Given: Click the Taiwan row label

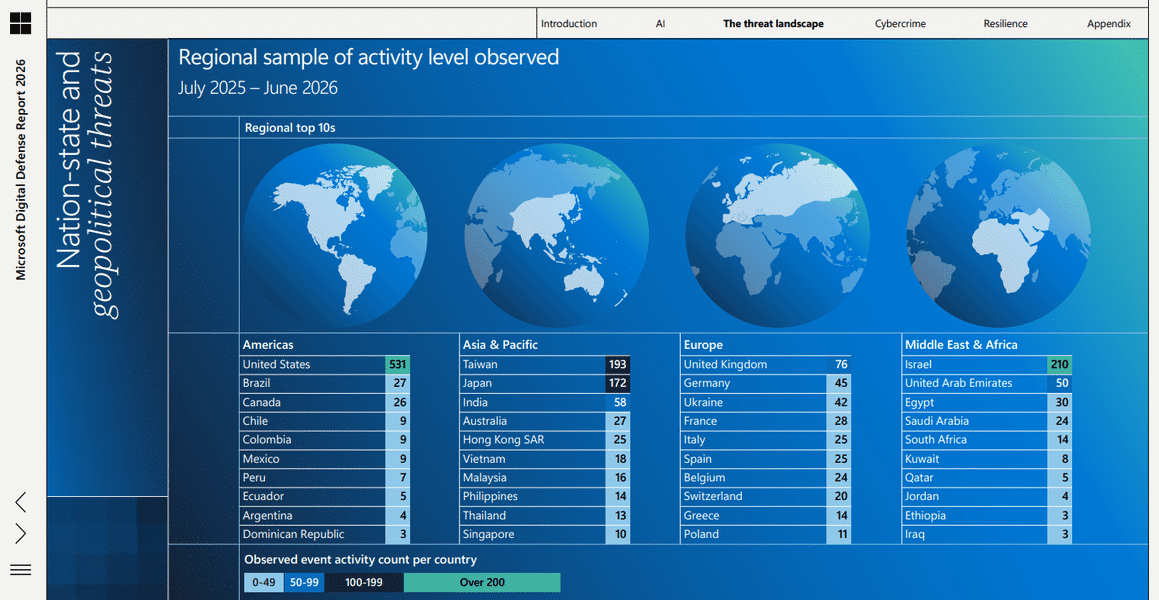Looking at the screenshot, I should (480, 364).
